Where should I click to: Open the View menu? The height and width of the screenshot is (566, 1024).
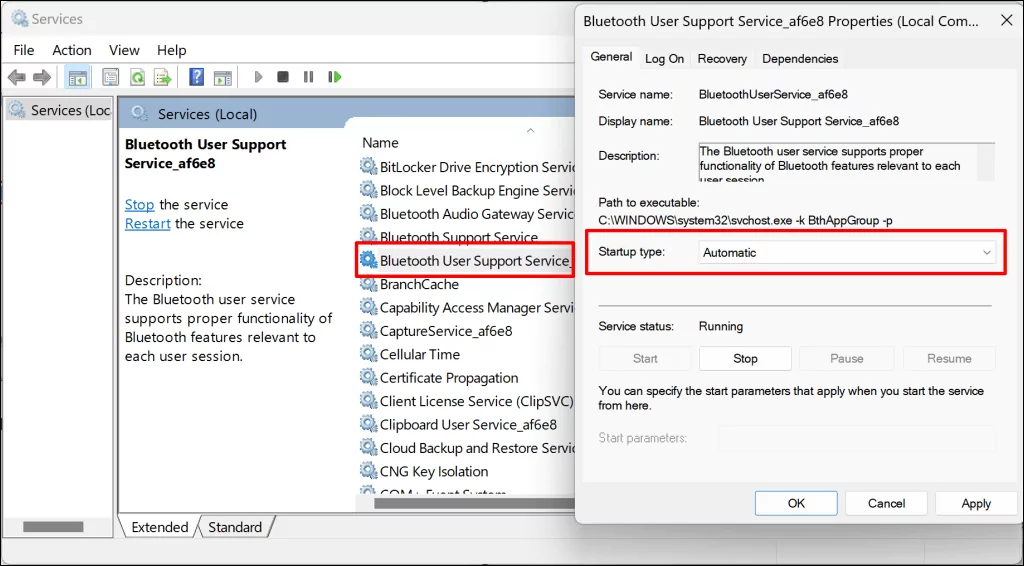pos(124,50)
